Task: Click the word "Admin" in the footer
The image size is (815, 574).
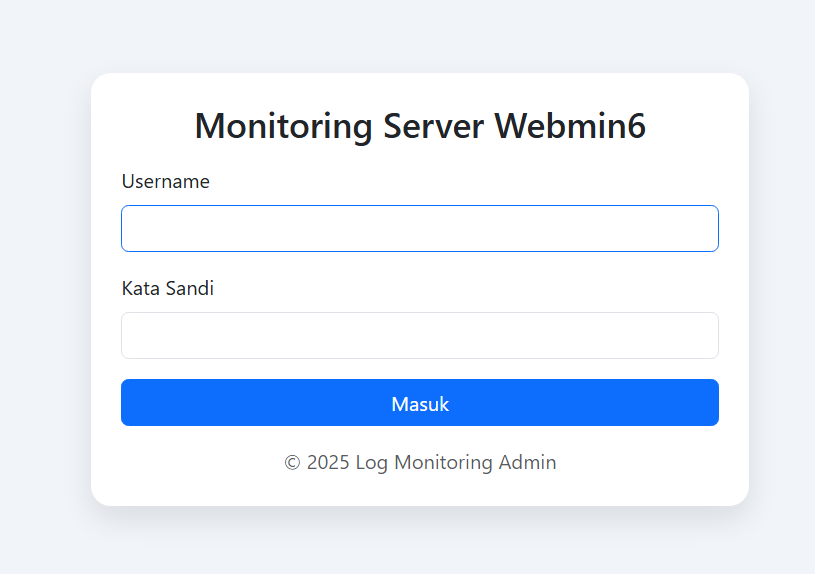Action: click(x=528, y=463)
